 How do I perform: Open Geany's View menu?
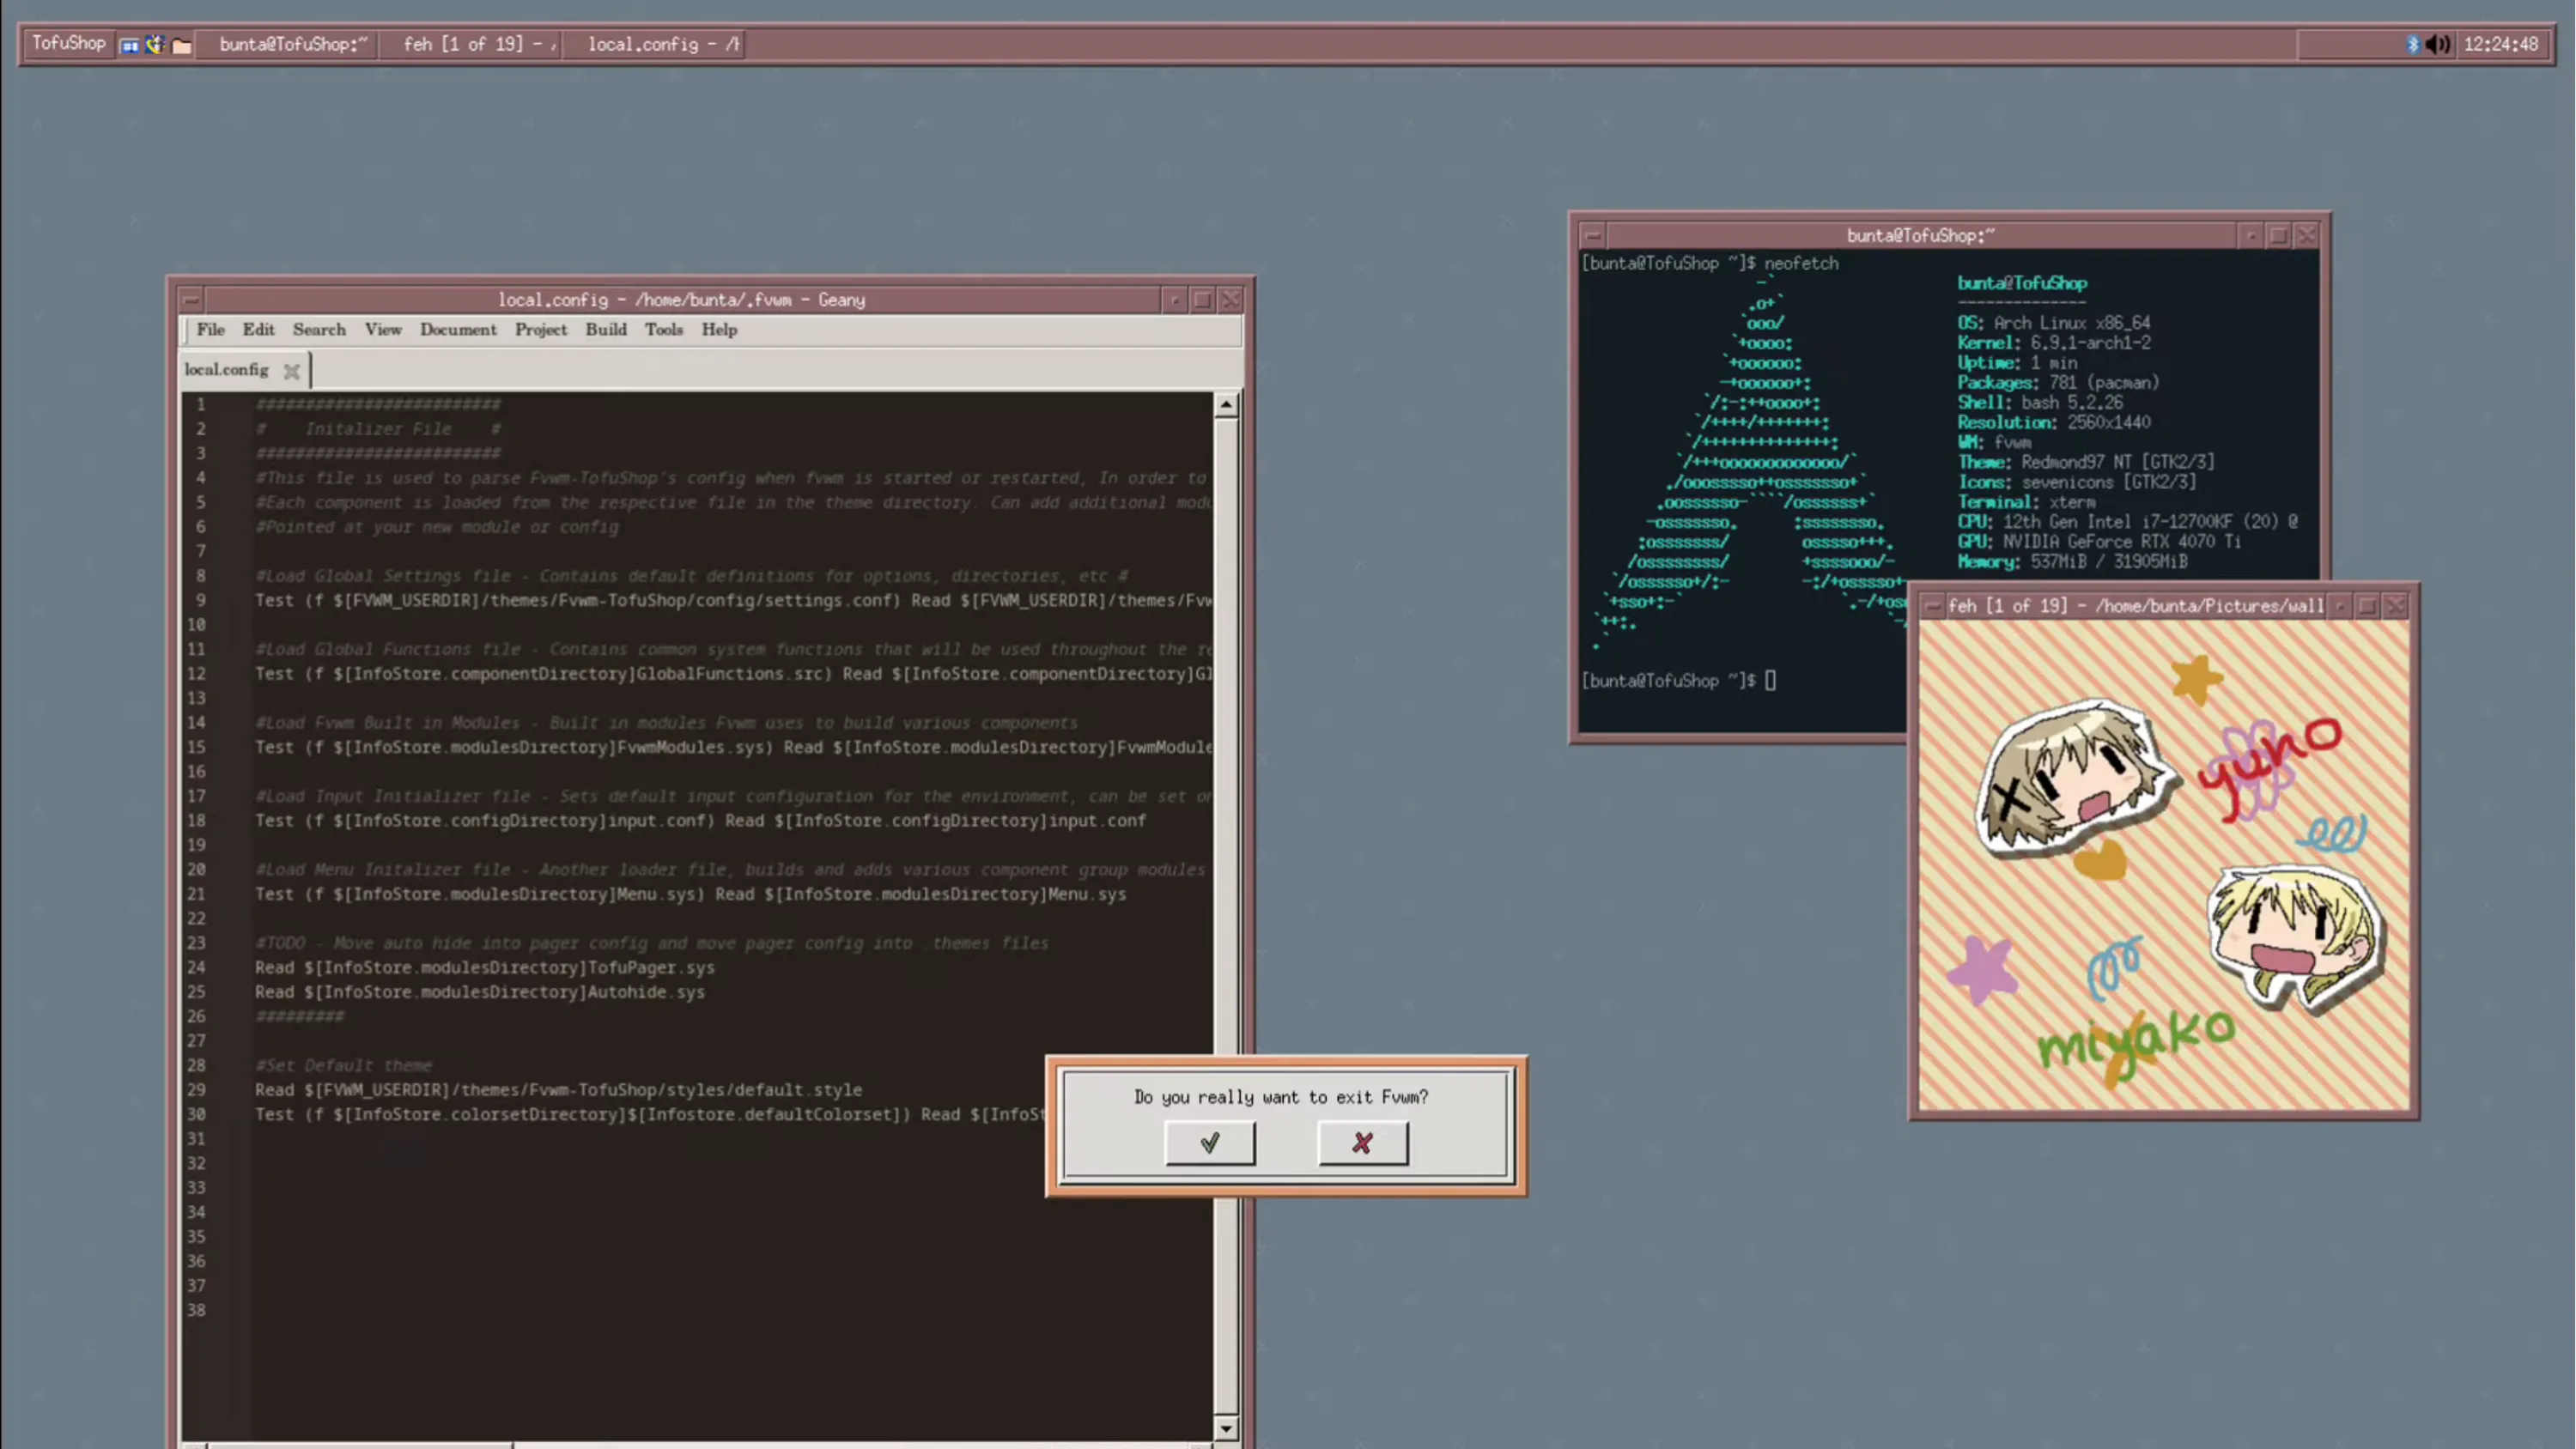click(383, 330)
